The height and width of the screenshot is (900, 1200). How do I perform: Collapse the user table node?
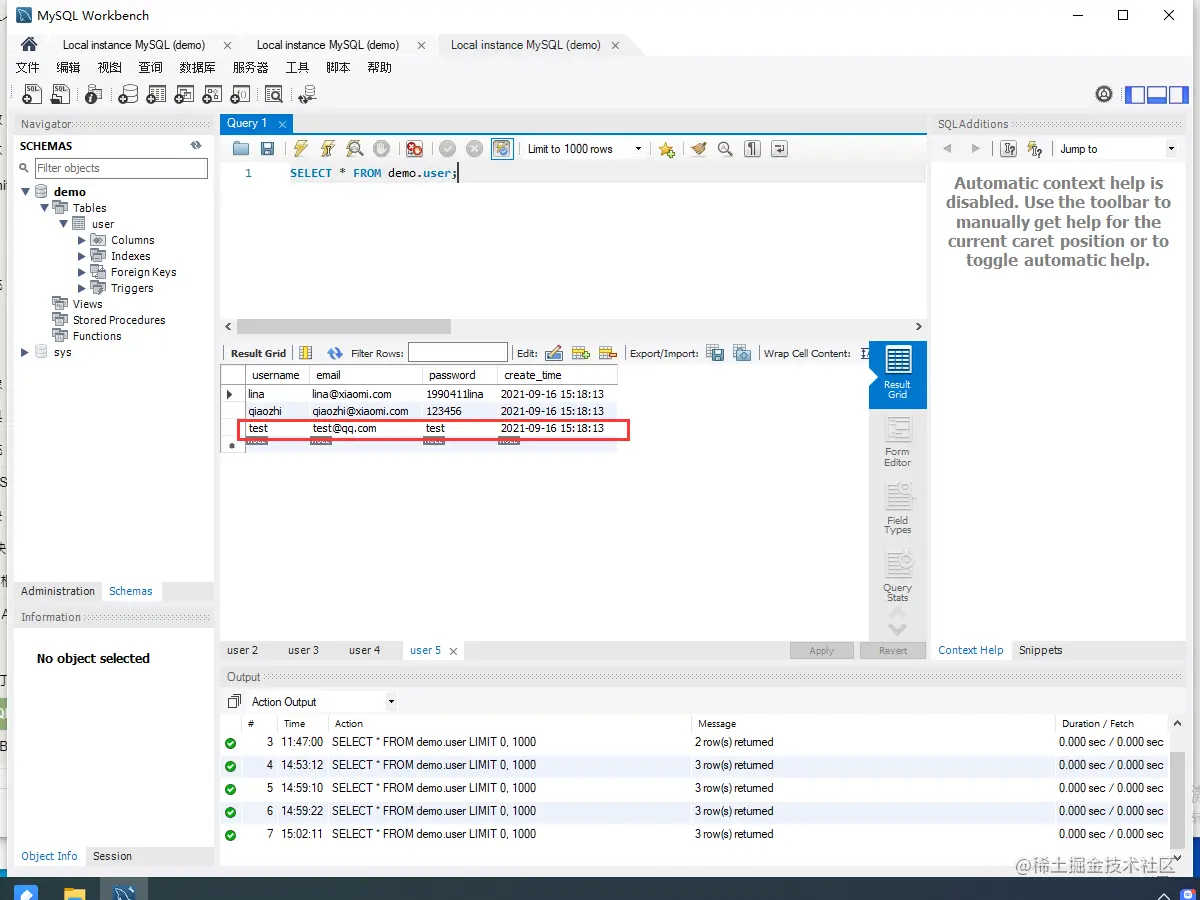click(x=63, y=224)
